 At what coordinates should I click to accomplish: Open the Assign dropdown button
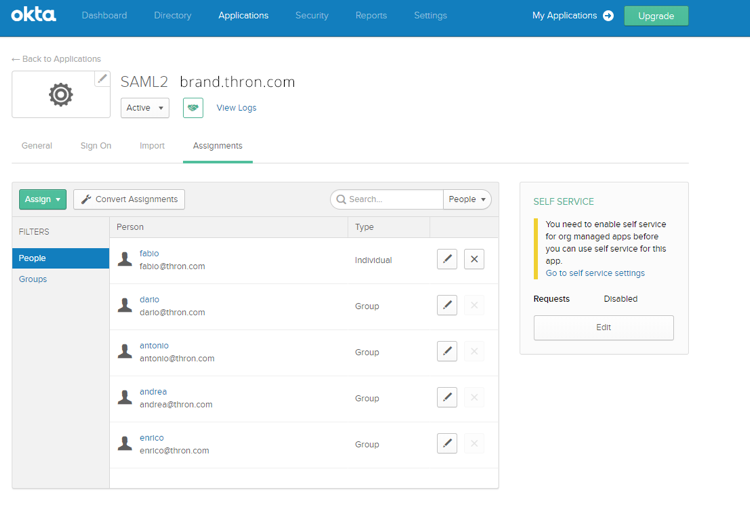coord(43,199)
